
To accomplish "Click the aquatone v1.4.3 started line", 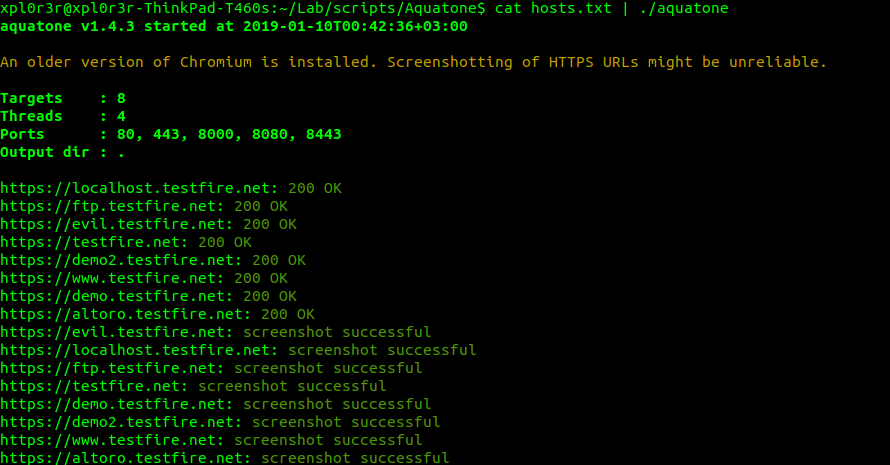I will [x=234, y=27].
